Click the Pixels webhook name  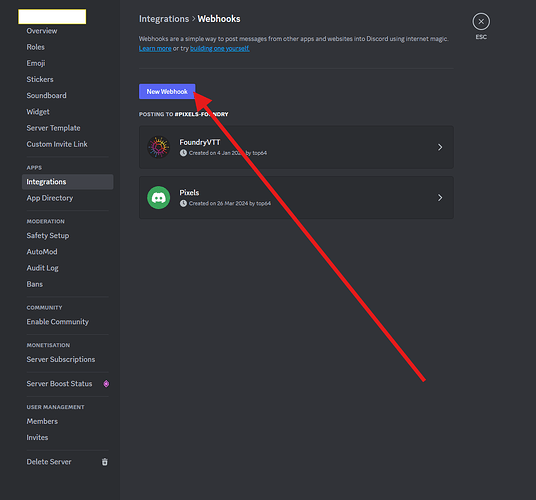189,193
